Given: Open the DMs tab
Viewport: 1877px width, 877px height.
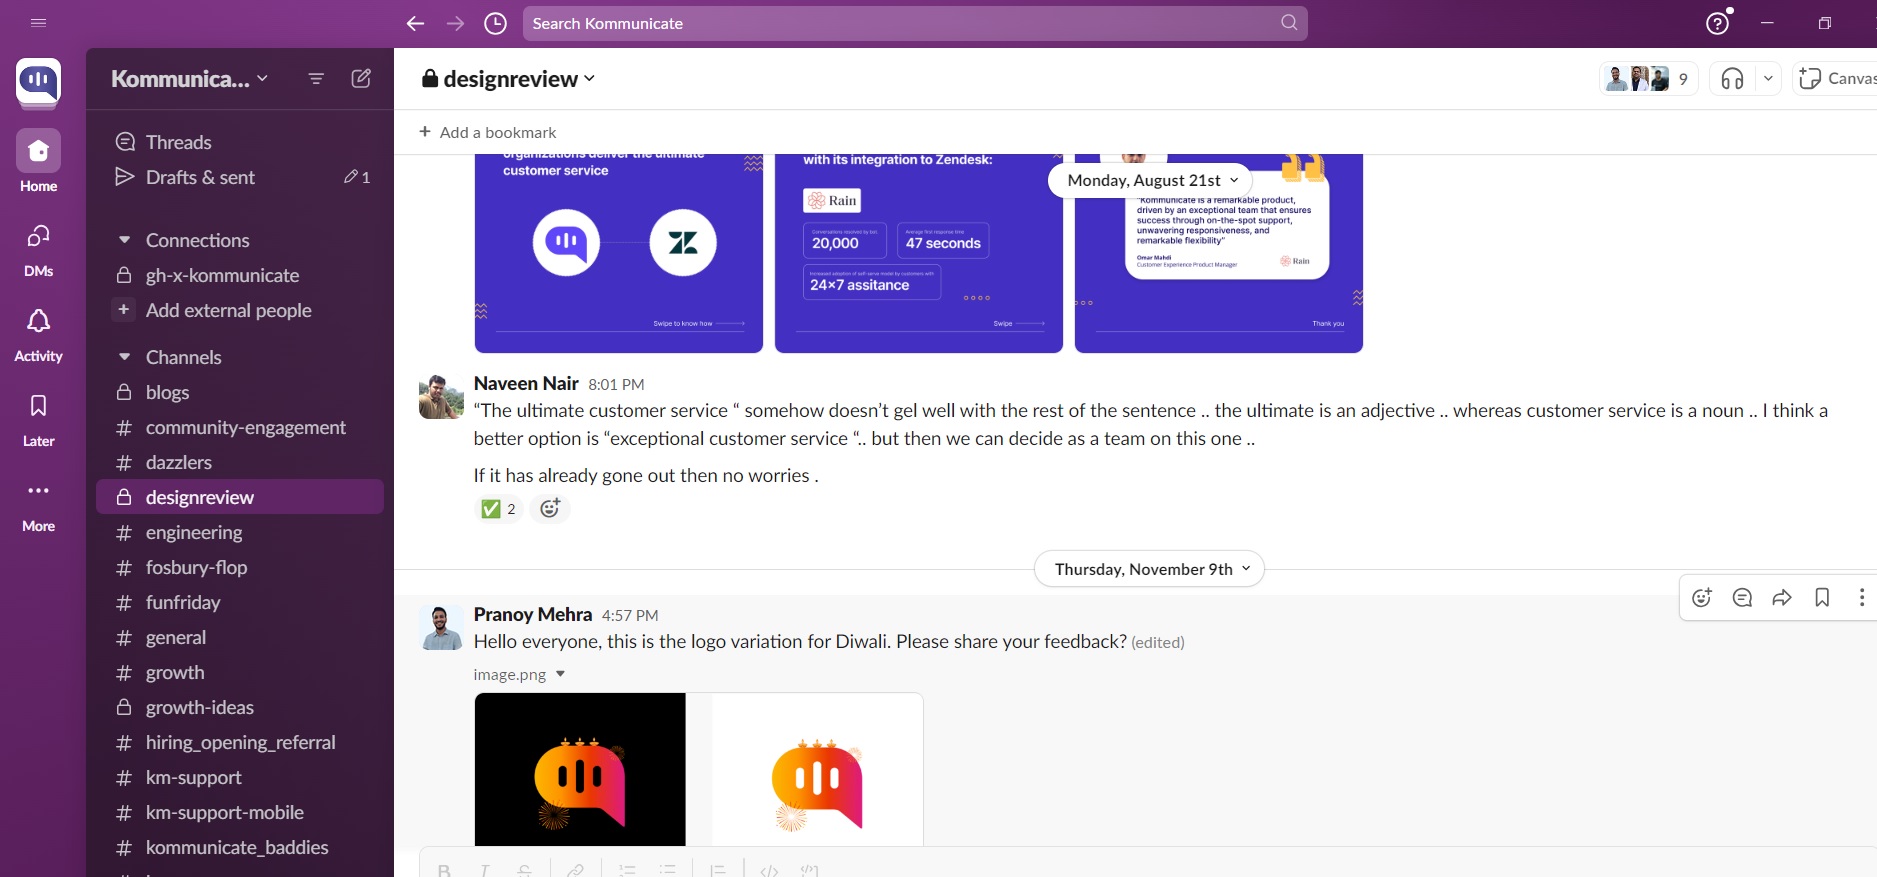Looking at the screenshot, I should coord(39,249).
